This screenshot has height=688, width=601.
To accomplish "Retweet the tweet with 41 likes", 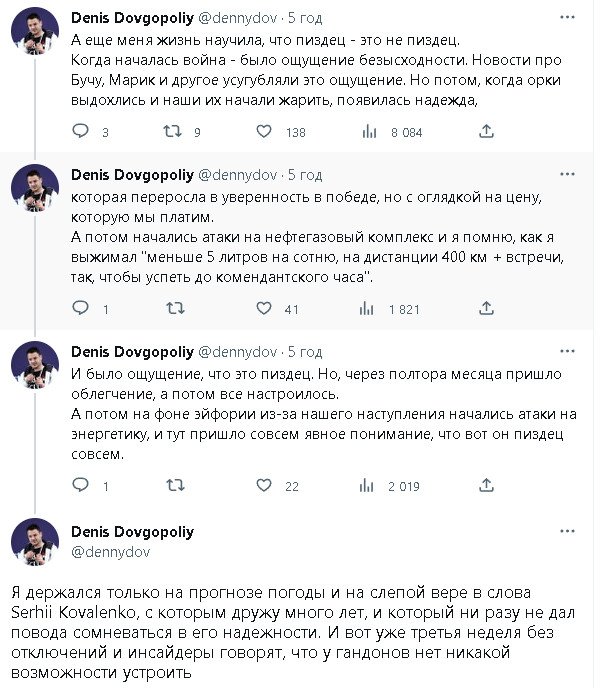I will pos(173,309).
